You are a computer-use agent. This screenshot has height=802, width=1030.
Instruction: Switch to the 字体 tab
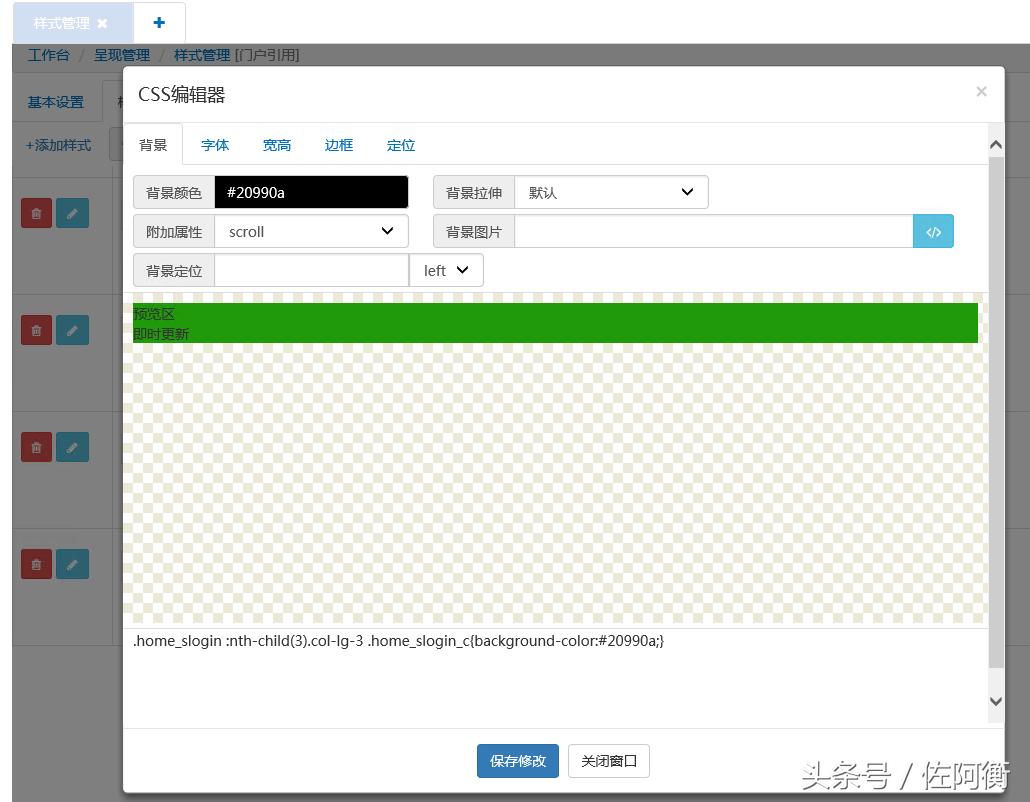214,145
